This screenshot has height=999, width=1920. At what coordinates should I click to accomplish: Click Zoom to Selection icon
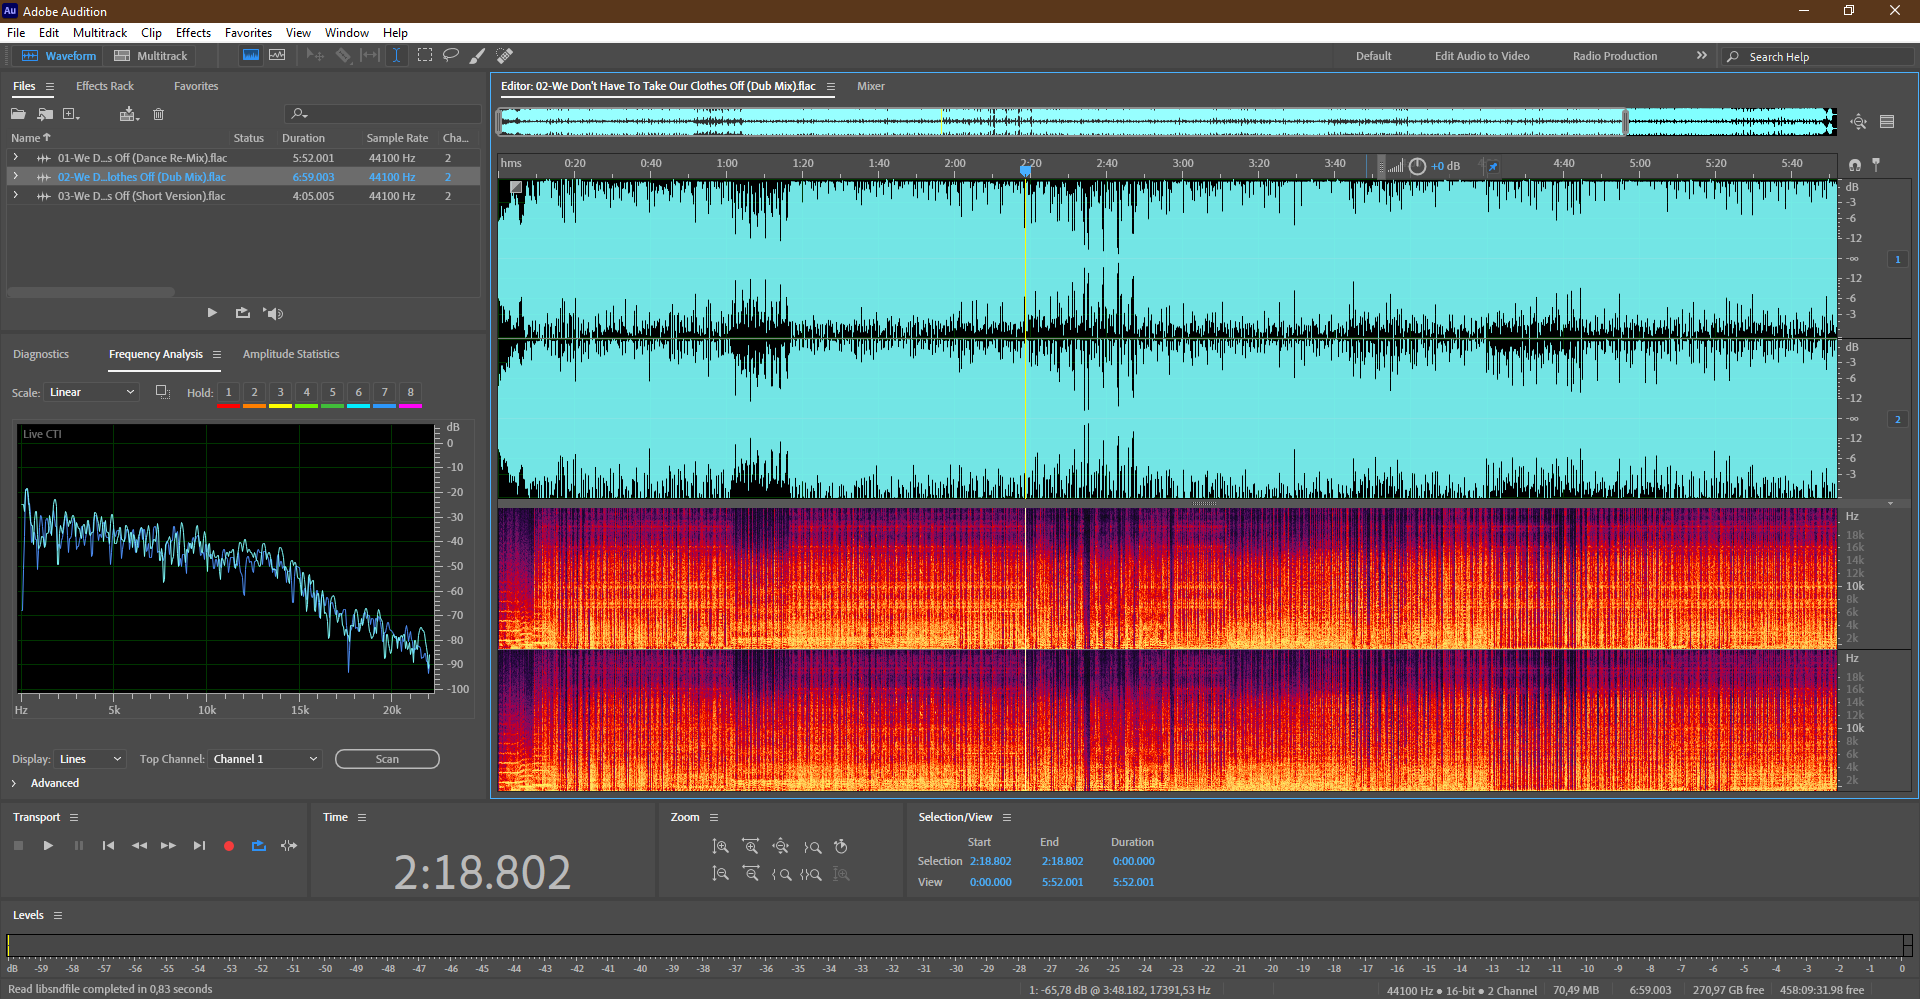click(x=811, y=874)
